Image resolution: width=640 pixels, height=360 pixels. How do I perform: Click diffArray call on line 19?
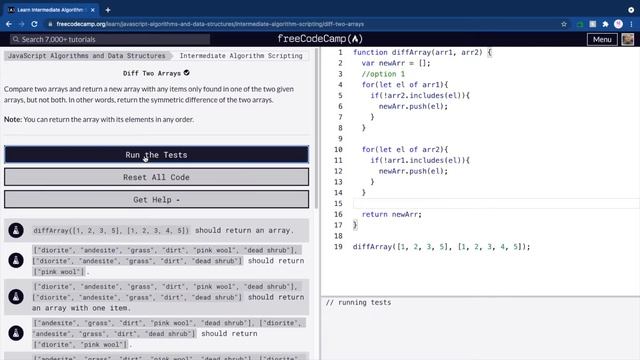[x=441, y=247]
